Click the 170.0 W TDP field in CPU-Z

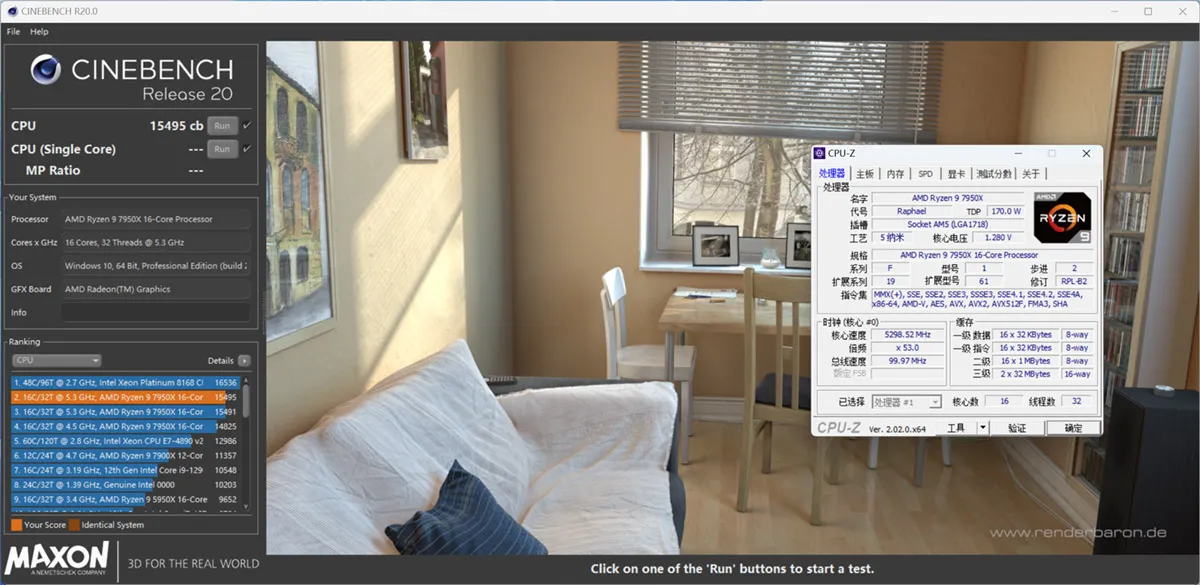(1005, 211)
